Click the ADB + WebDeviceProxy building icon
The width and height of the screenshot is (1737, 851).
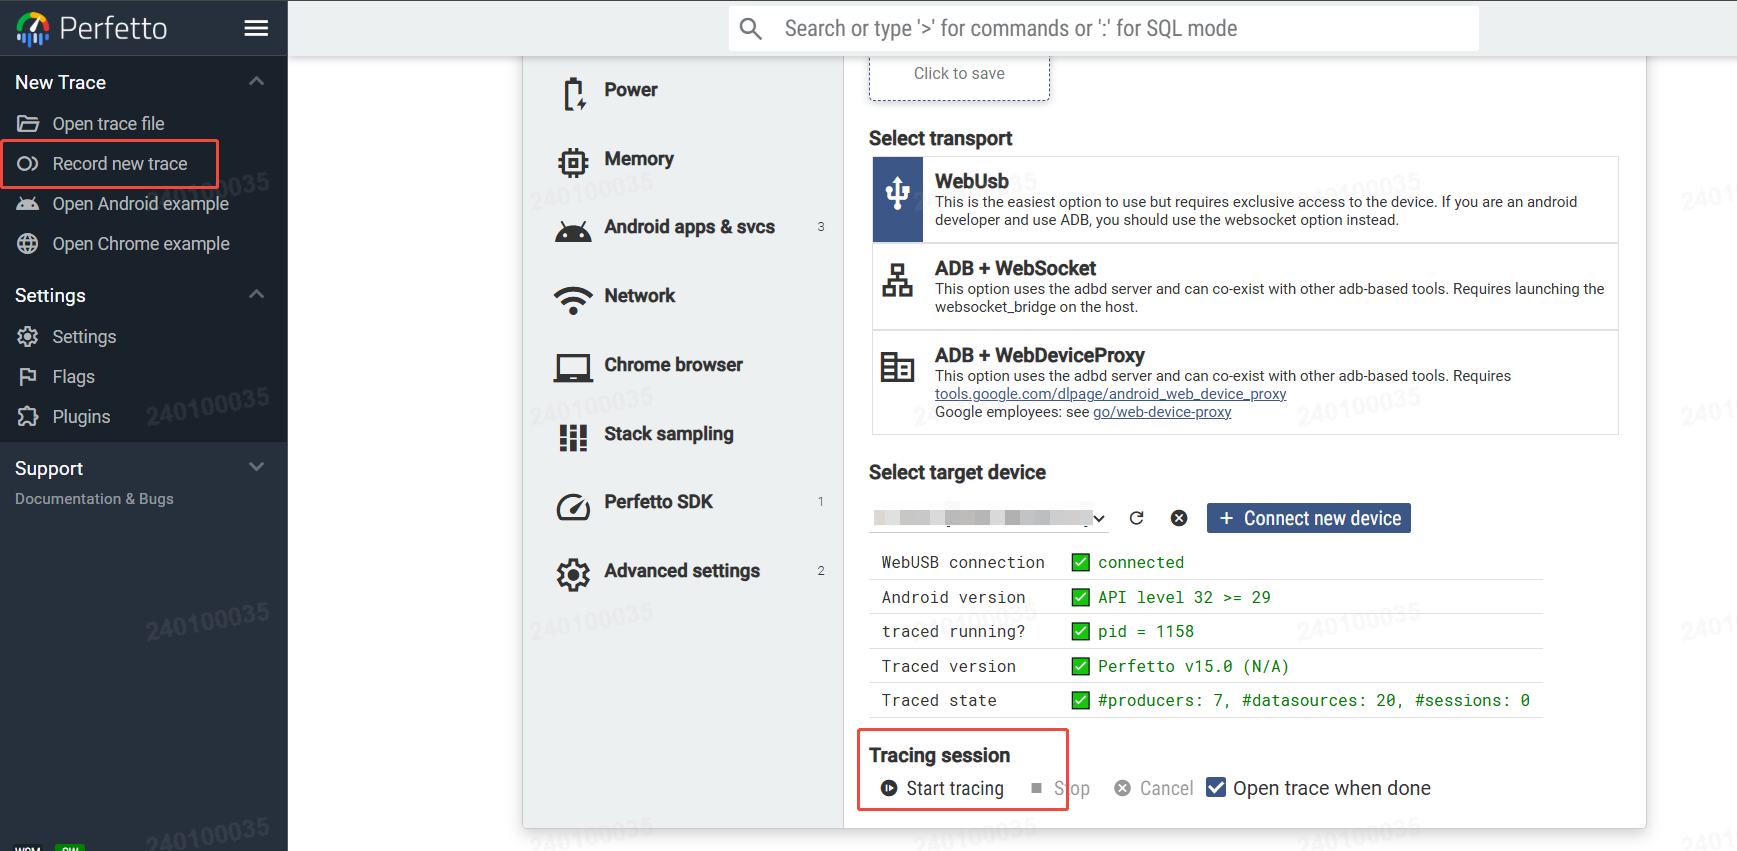coord(897,367)
